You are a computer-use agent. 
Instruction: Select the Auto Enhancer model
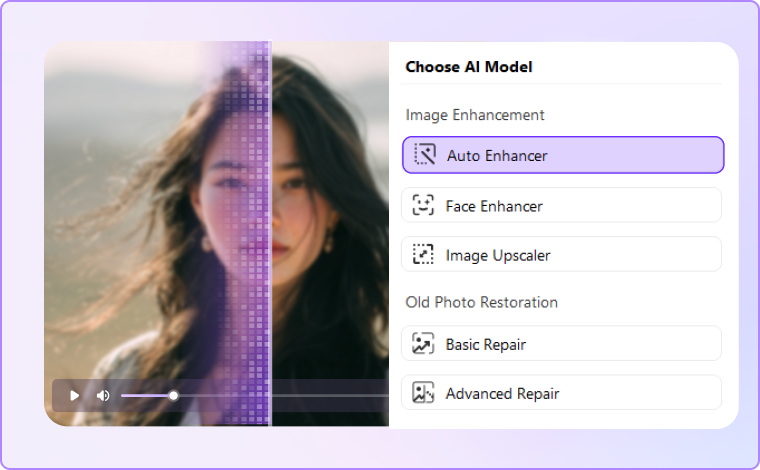(x=563, y=155)
